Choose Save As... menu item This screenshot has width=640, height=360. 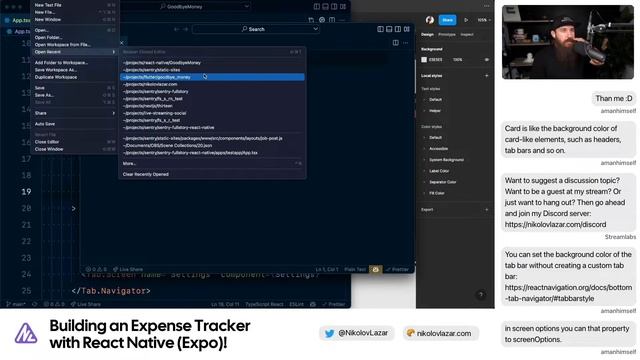pos(74,95)
